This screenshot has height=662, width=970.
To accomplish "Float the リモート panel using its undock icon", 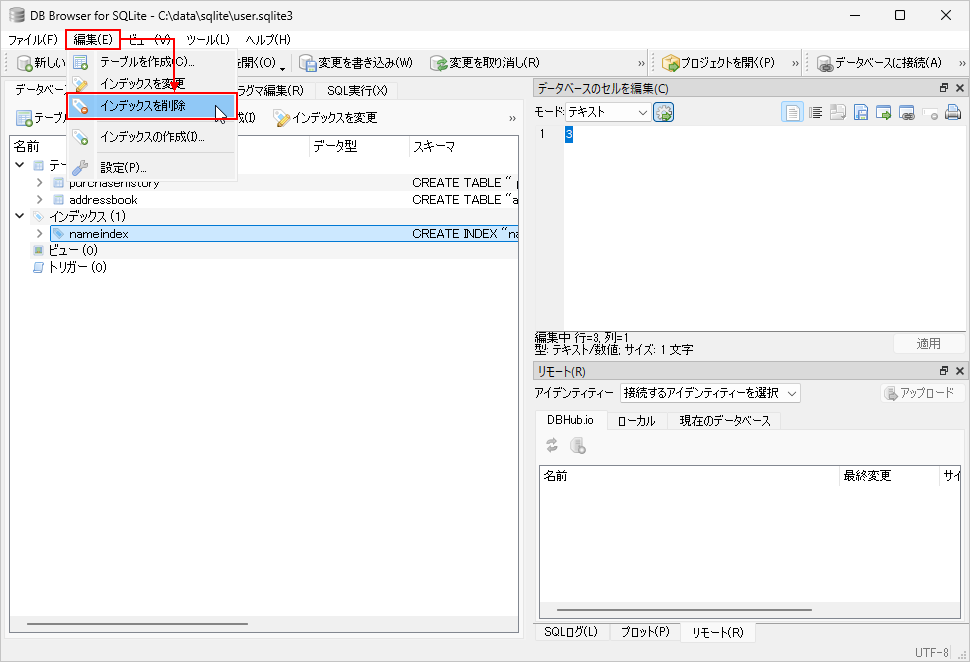I will click(943, 372).
